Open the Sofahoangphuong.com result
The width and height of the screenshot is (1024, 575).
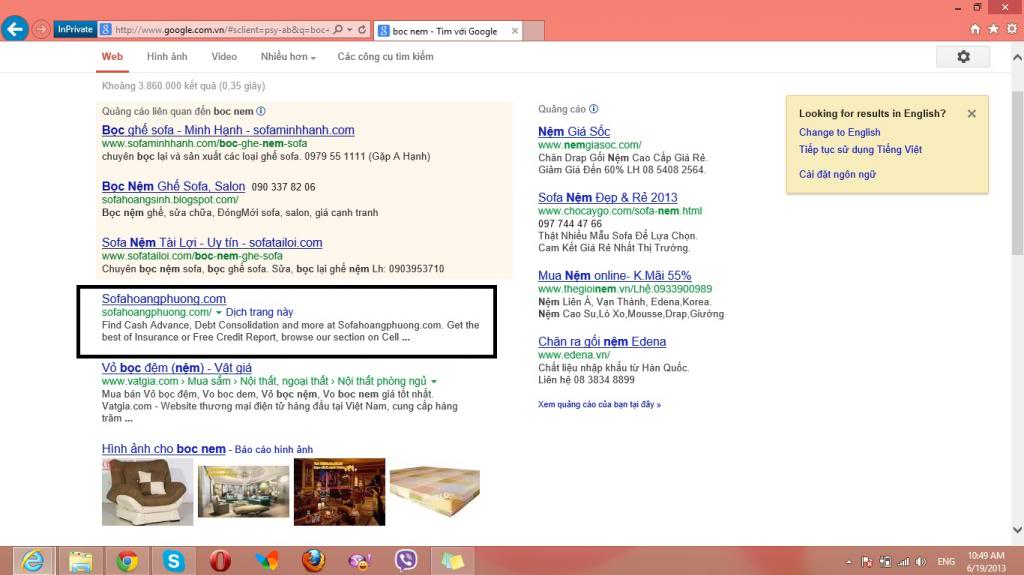click(x=163, y=299)
